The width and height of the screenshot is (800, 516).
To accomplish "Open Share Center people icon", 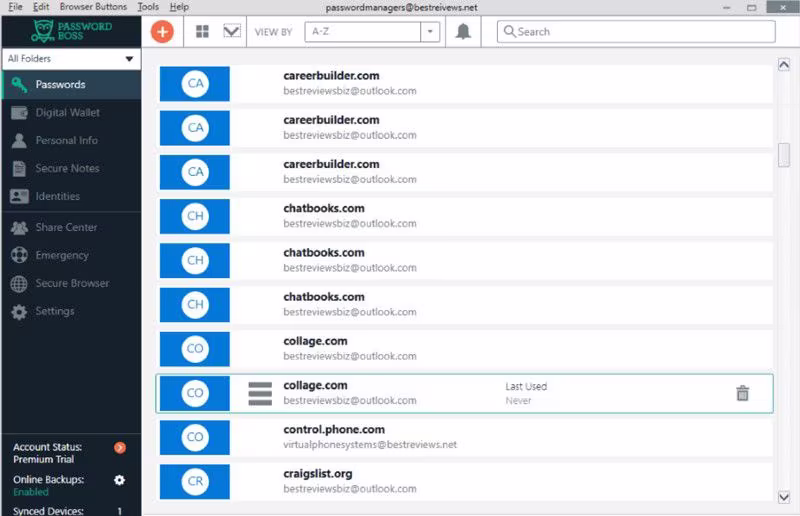I will (x=19, y=228).
